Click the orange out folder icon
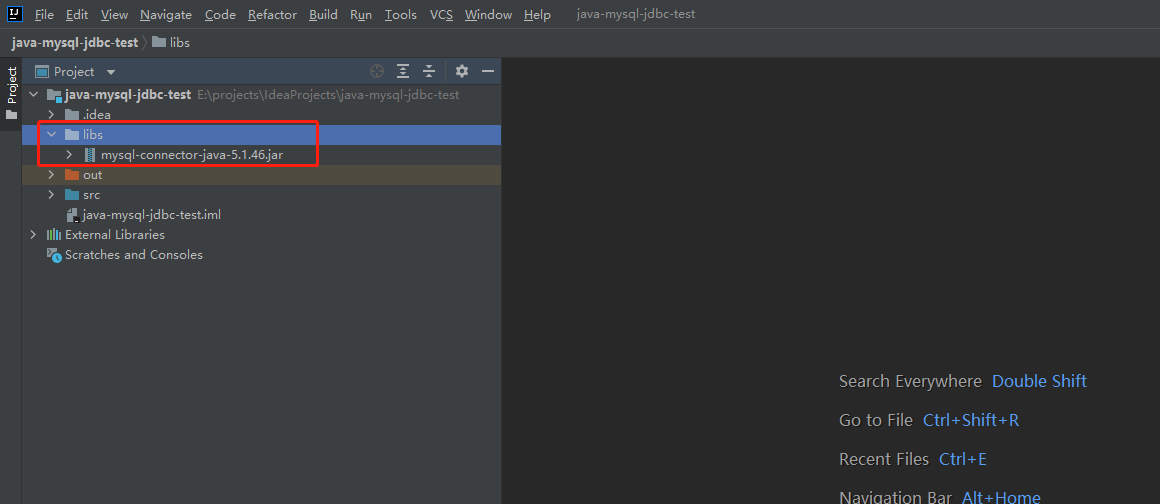Image resolution: width=1160 pixels, height=504 pixels. [72, 175]
